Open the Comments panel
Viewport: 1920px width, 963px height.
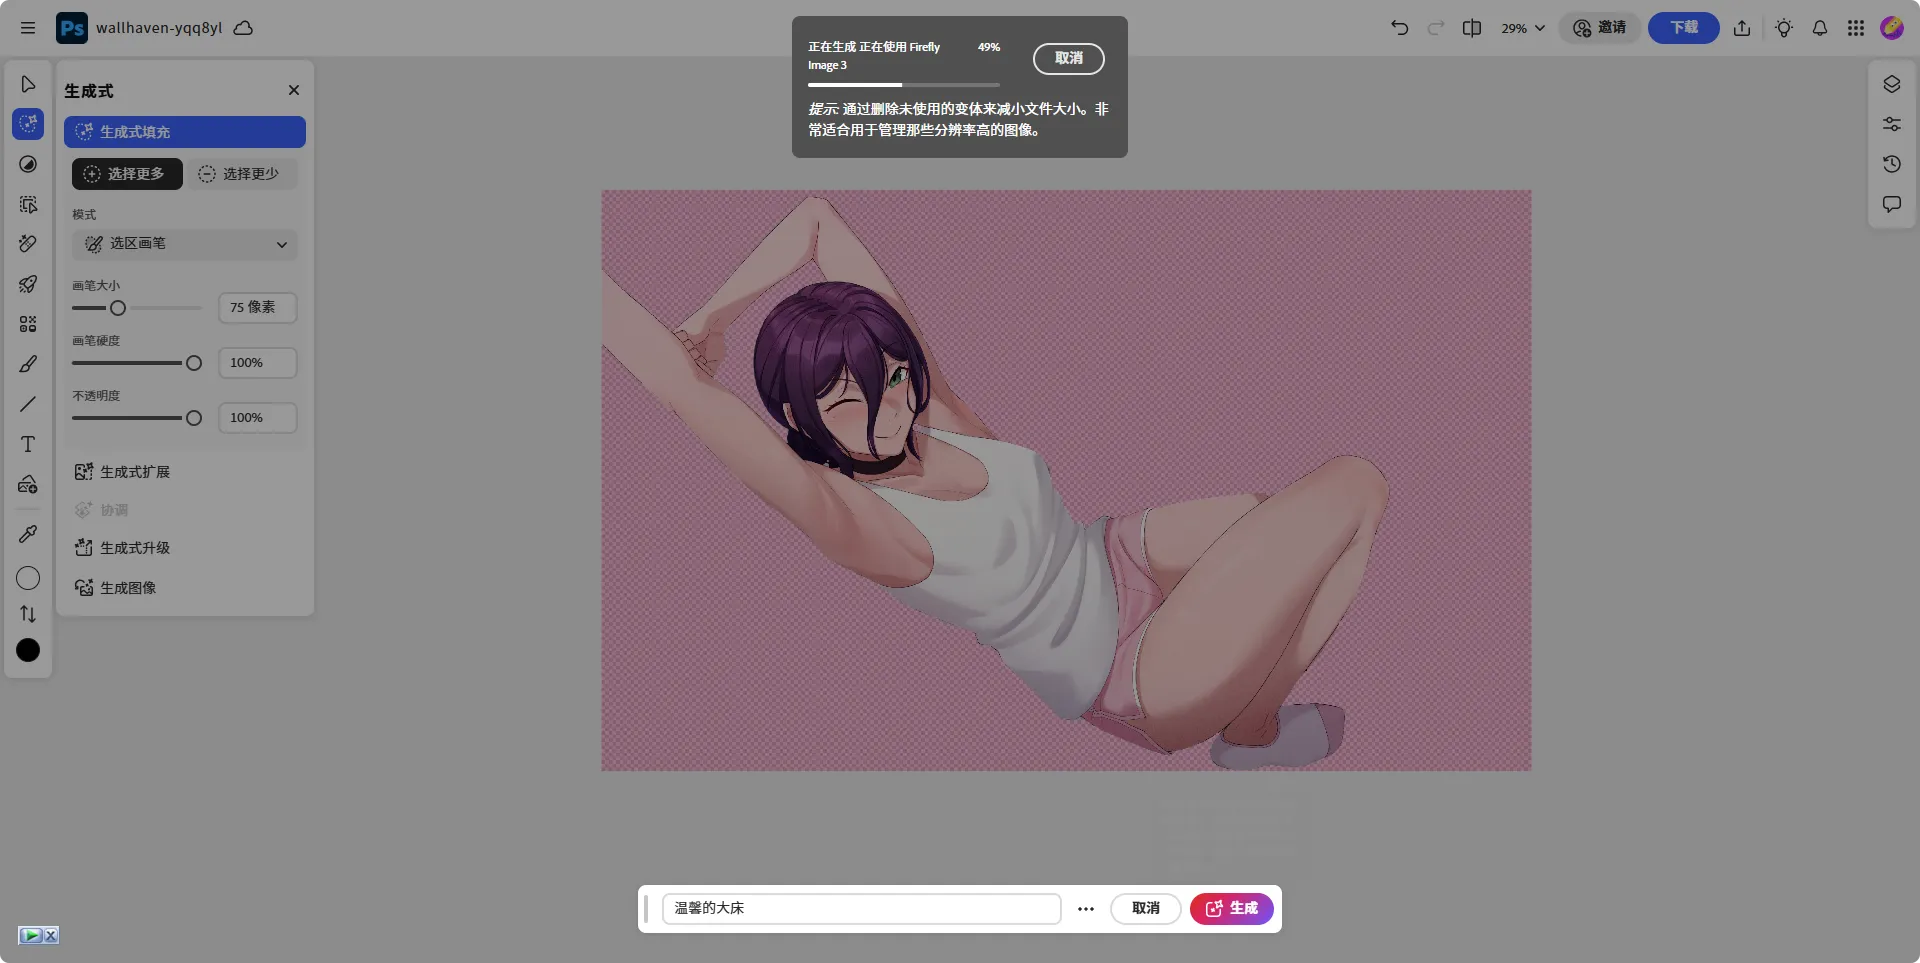[1891, 204]
